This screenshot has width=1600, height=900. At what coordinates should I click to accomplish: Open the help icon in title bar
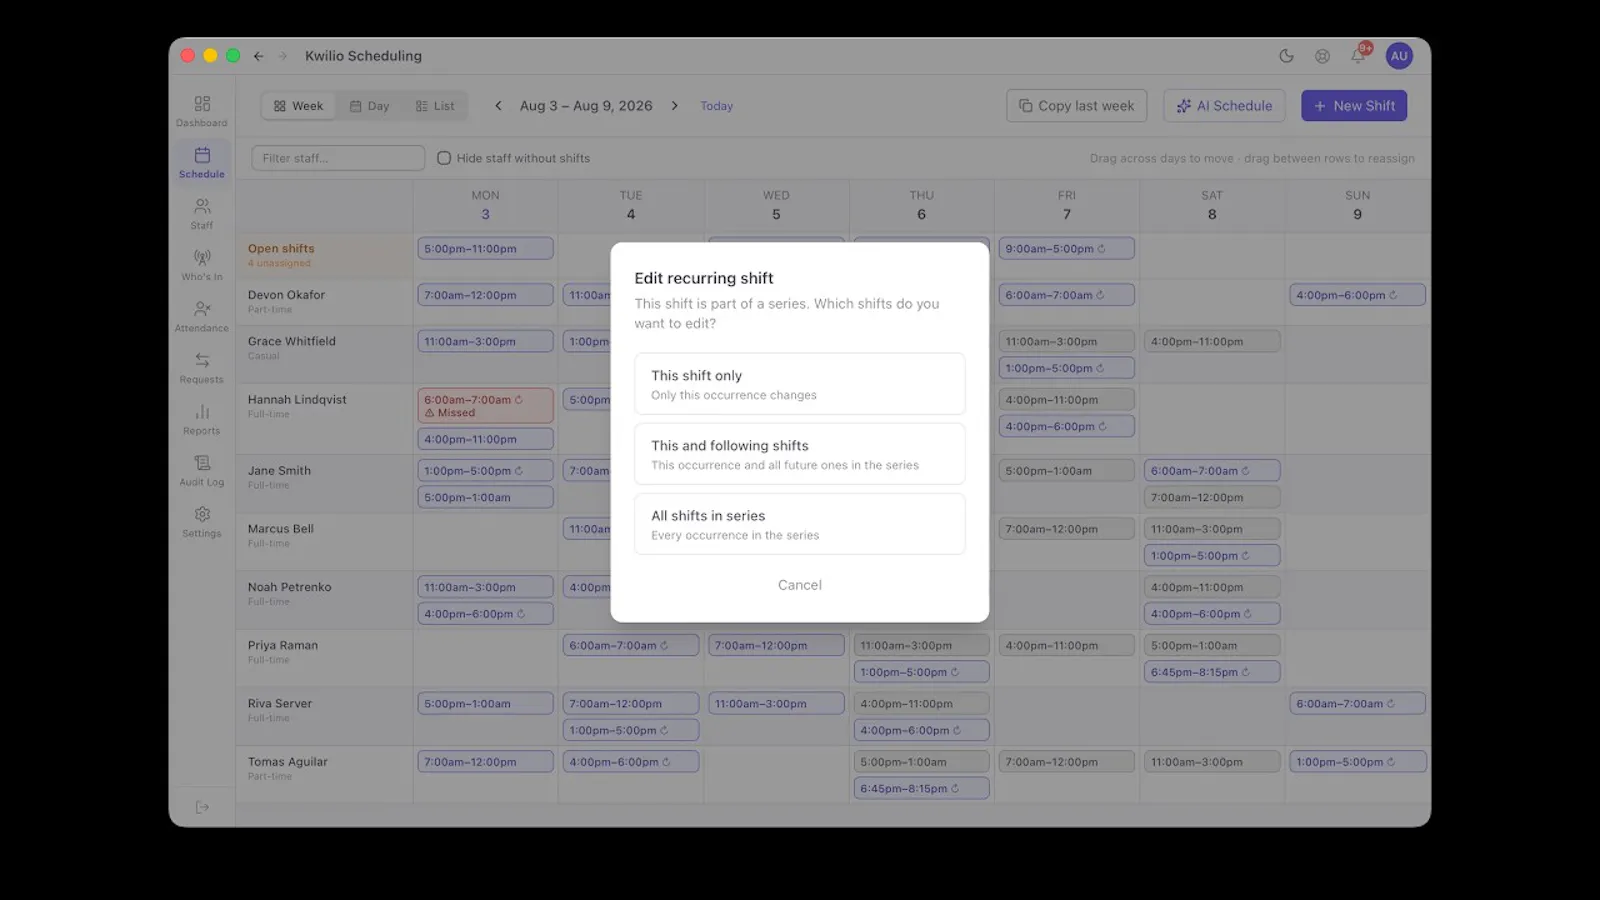tap(1322, 56)
